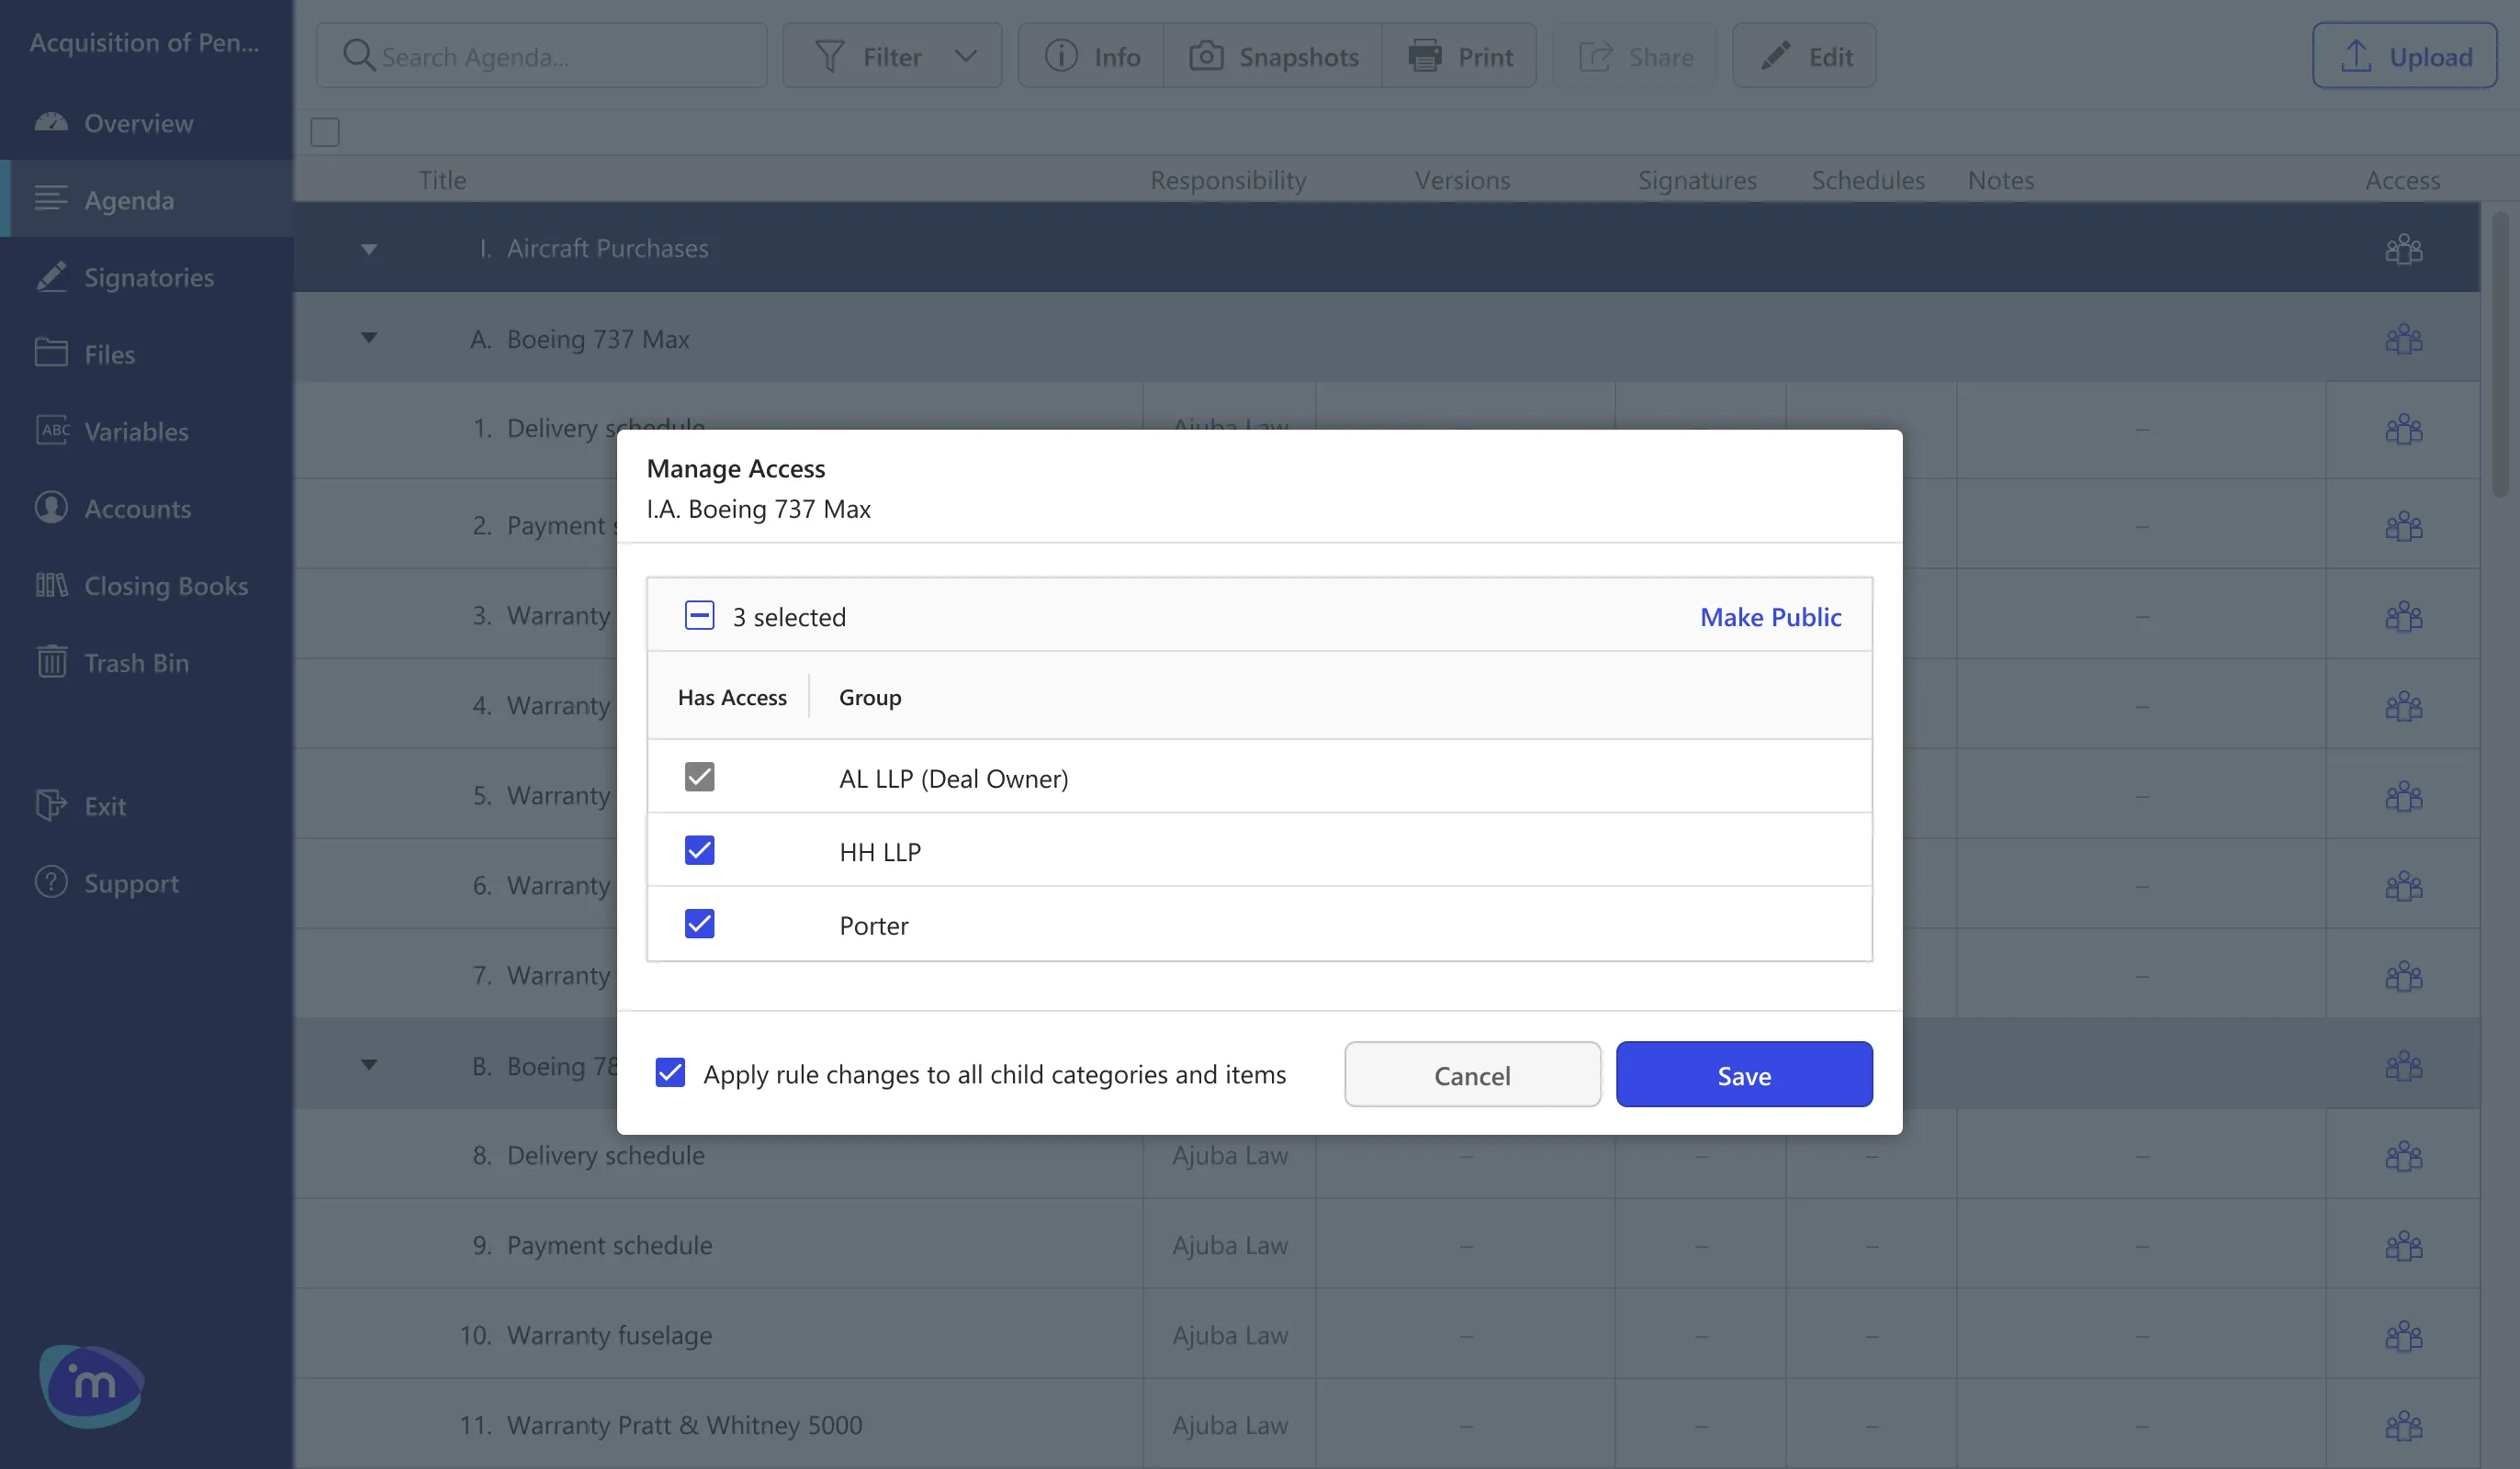Click the Trash Bin icon in sidebar
The height and width of the screenshot is (1469, 2520).
[51, 661]
